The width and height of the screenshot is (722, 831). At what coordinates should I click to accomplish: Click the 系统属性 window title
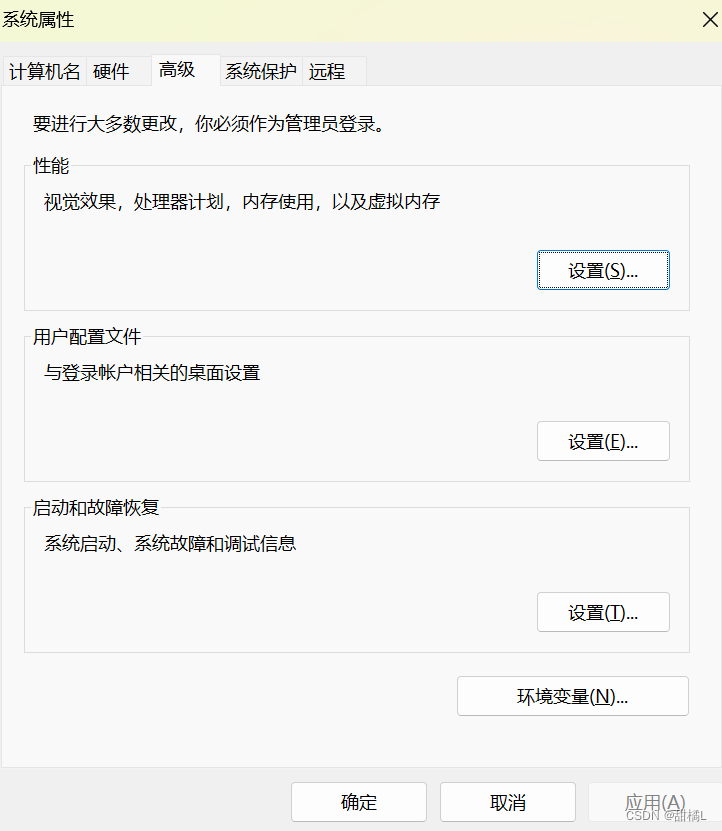pyautogui.click(x=38, y=20)
